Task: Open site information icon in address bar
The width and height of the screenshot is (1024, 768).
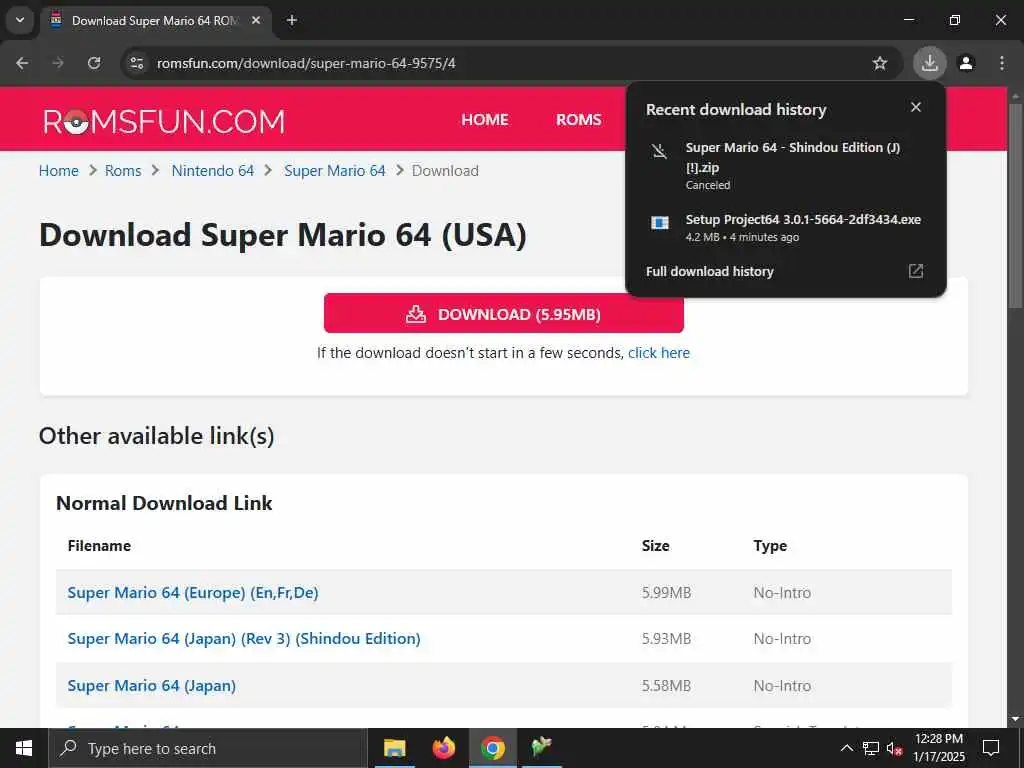Action: click(x=136, y=63)
